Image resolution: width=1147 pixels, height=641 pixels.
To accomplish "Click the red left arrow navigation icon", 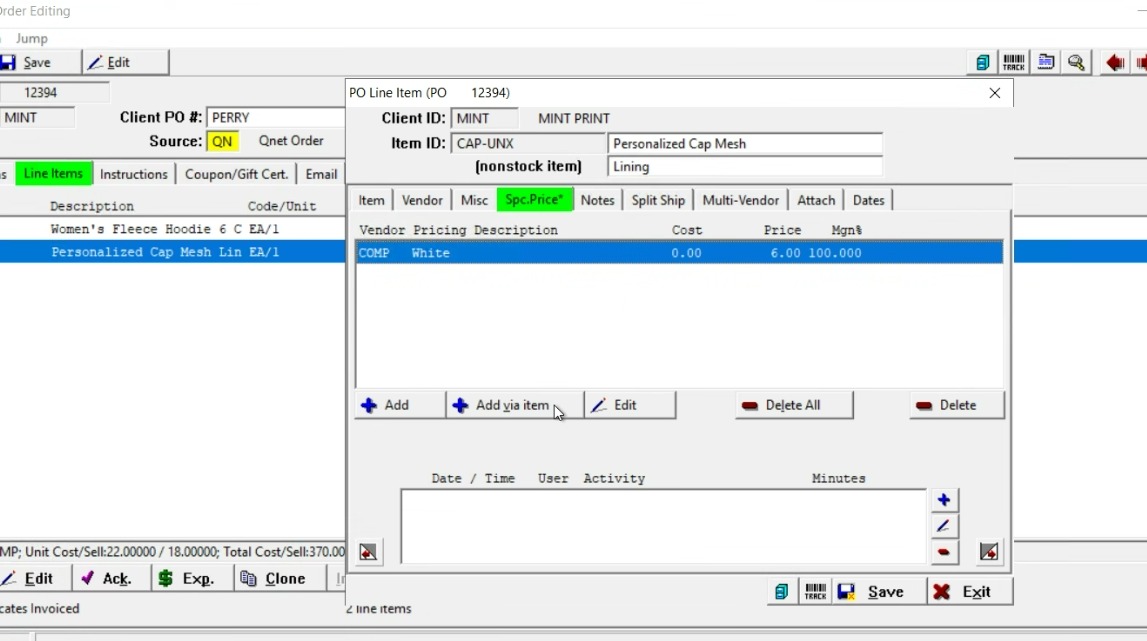I will [1114, 63].
